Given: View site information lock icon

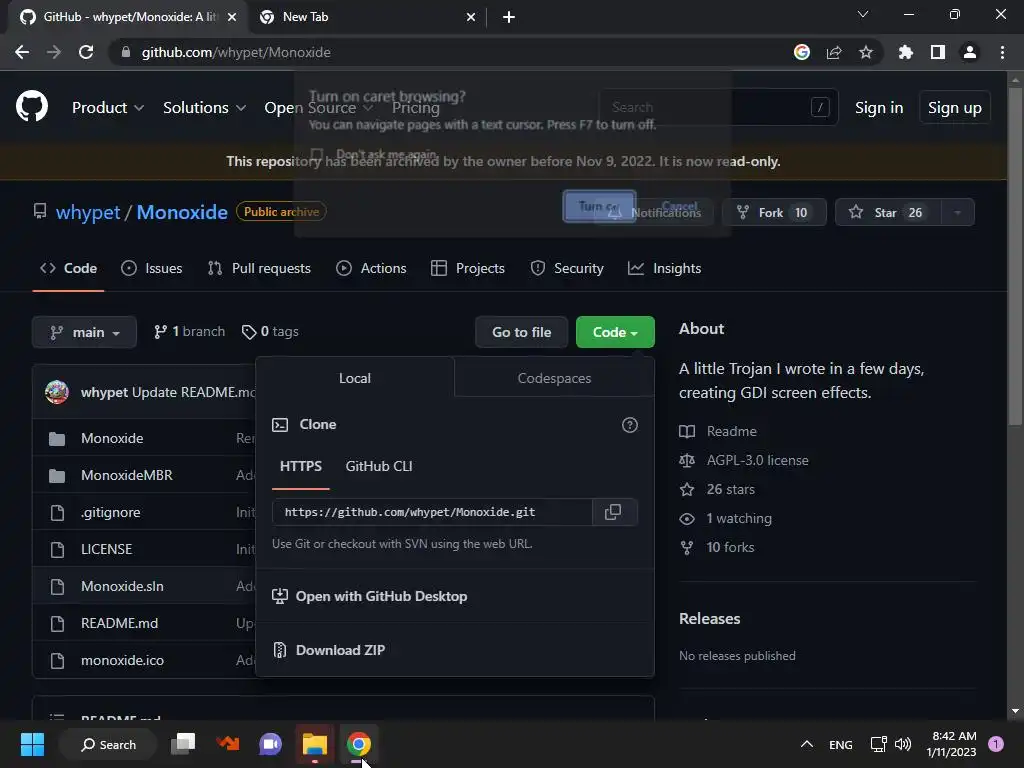Looking at the screenshot, I should pos(126,52).
